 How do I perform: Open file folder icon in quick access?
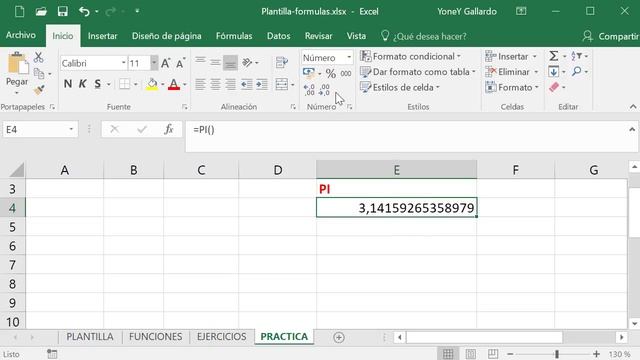pyautogui.click(x=41, y=11)
